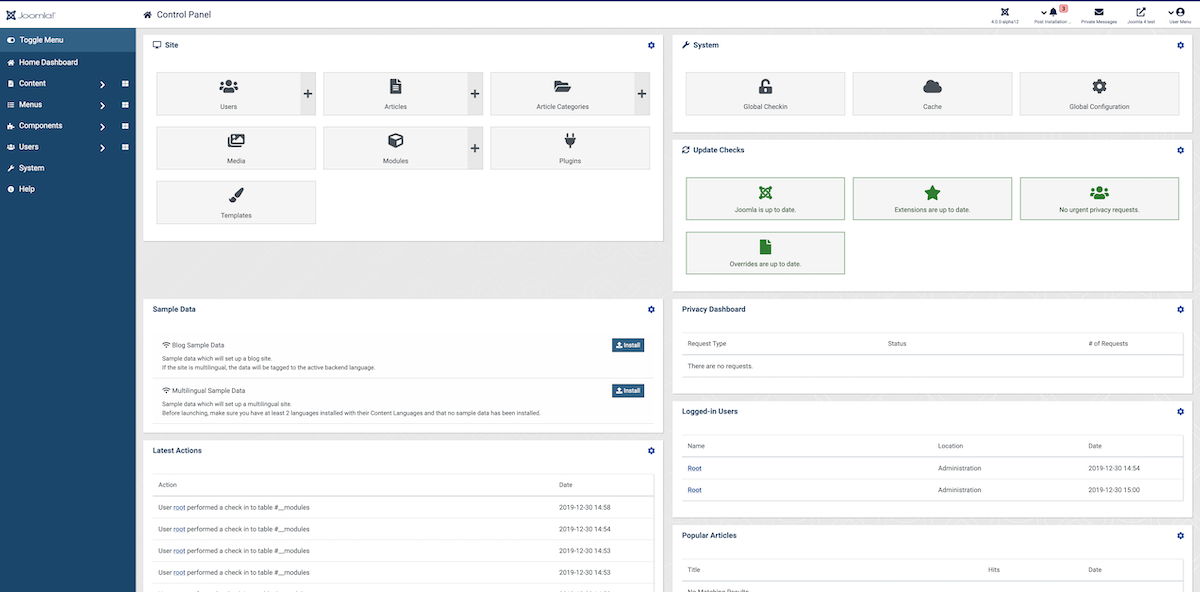Click the first Root user link
This screenshot has height=592, width=1200.
coord(694,468)
